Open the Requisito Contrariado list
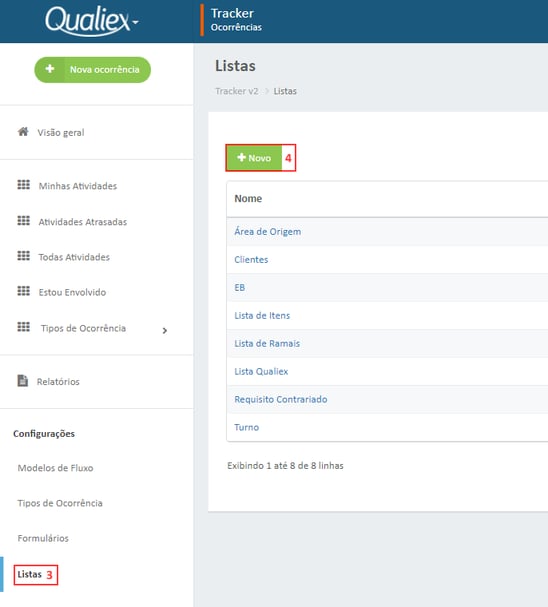 click(x=281, y=399)
